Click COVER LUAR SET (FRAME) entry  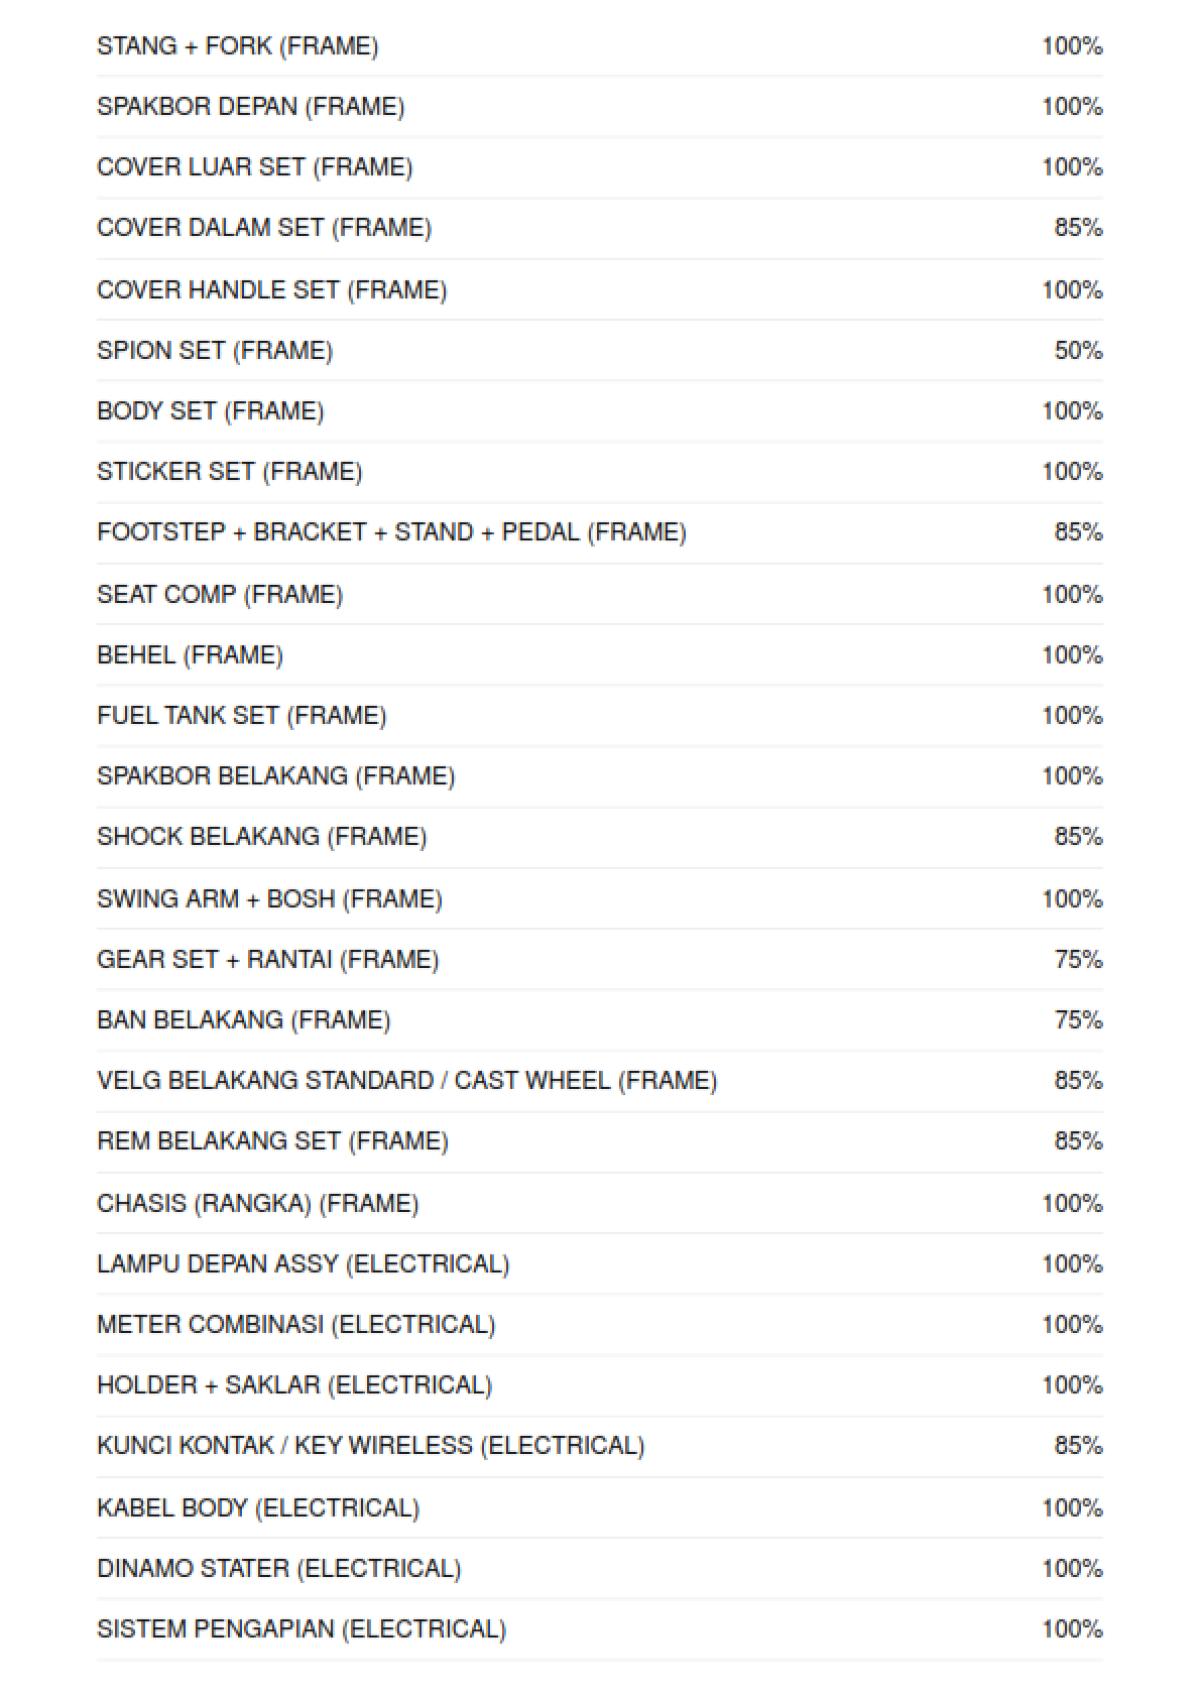(254, 167)
